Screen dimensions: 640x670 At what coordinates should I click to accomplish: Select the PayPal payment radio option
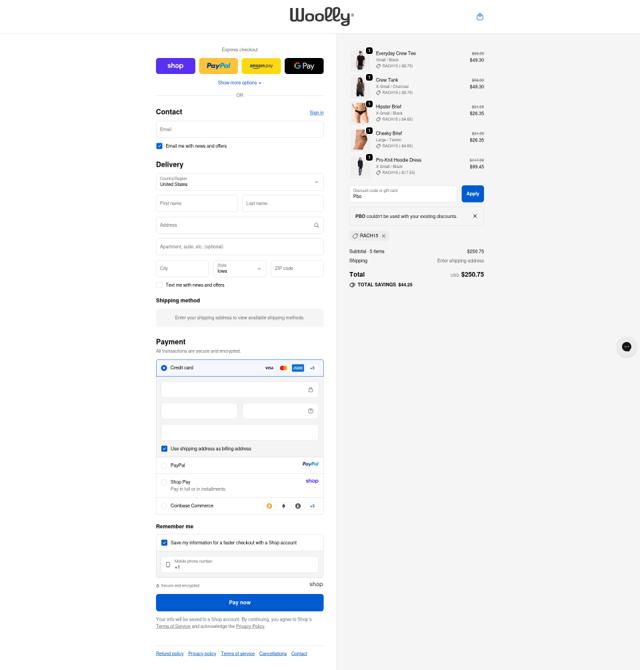tap(164, 465)
